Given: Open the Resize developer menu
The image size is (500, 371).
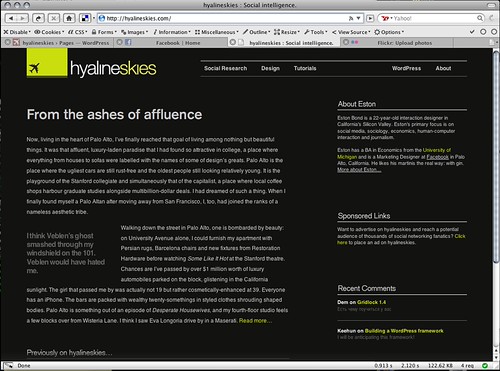Looking at the screenshot, I should [287, 32].
